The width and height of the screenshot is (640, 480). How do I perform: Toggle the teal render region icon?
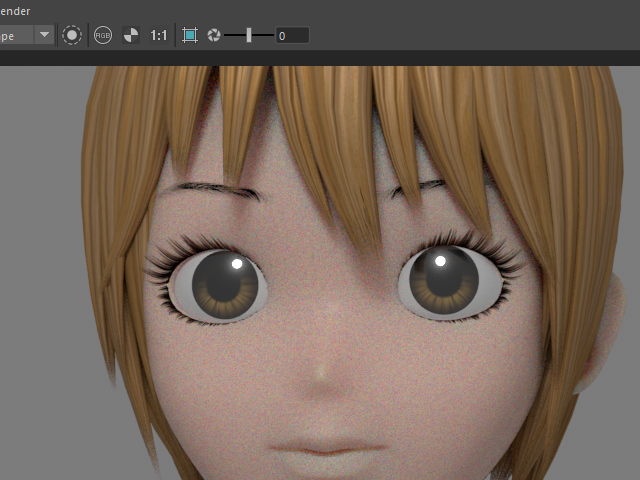(x=190, y=35)
